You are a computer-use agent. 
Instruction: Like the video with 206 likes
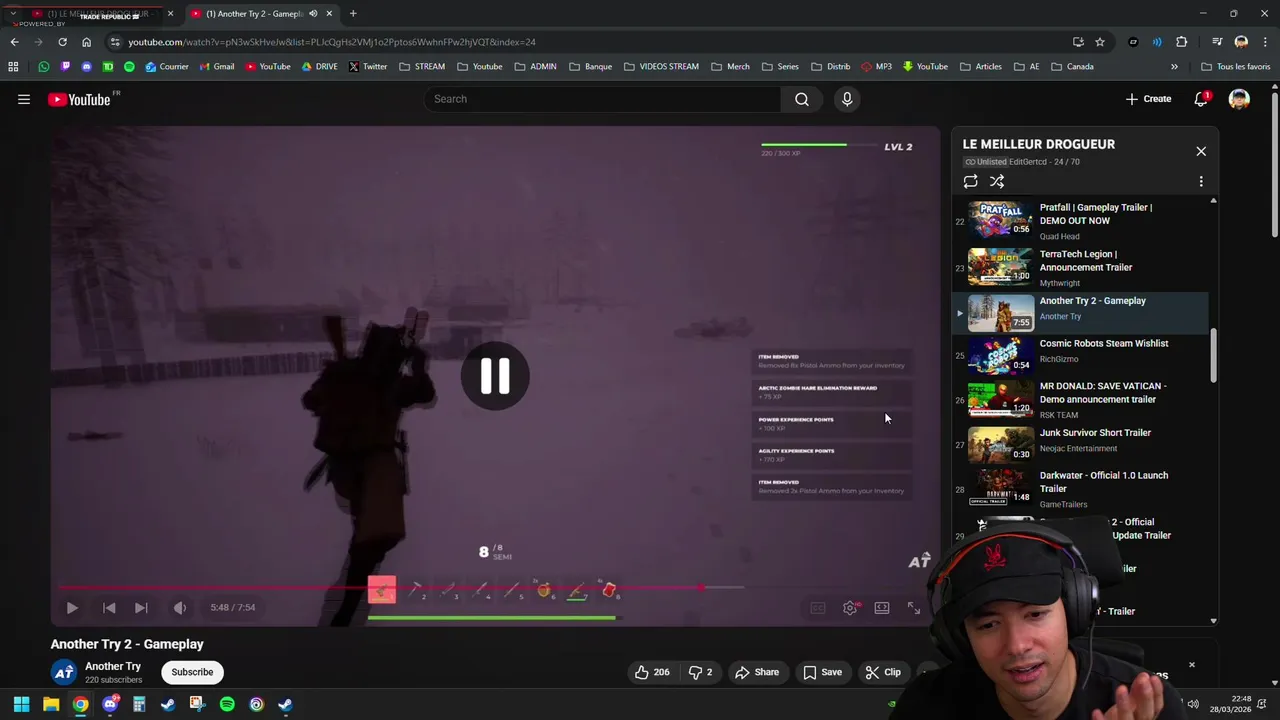pos(652,672)
